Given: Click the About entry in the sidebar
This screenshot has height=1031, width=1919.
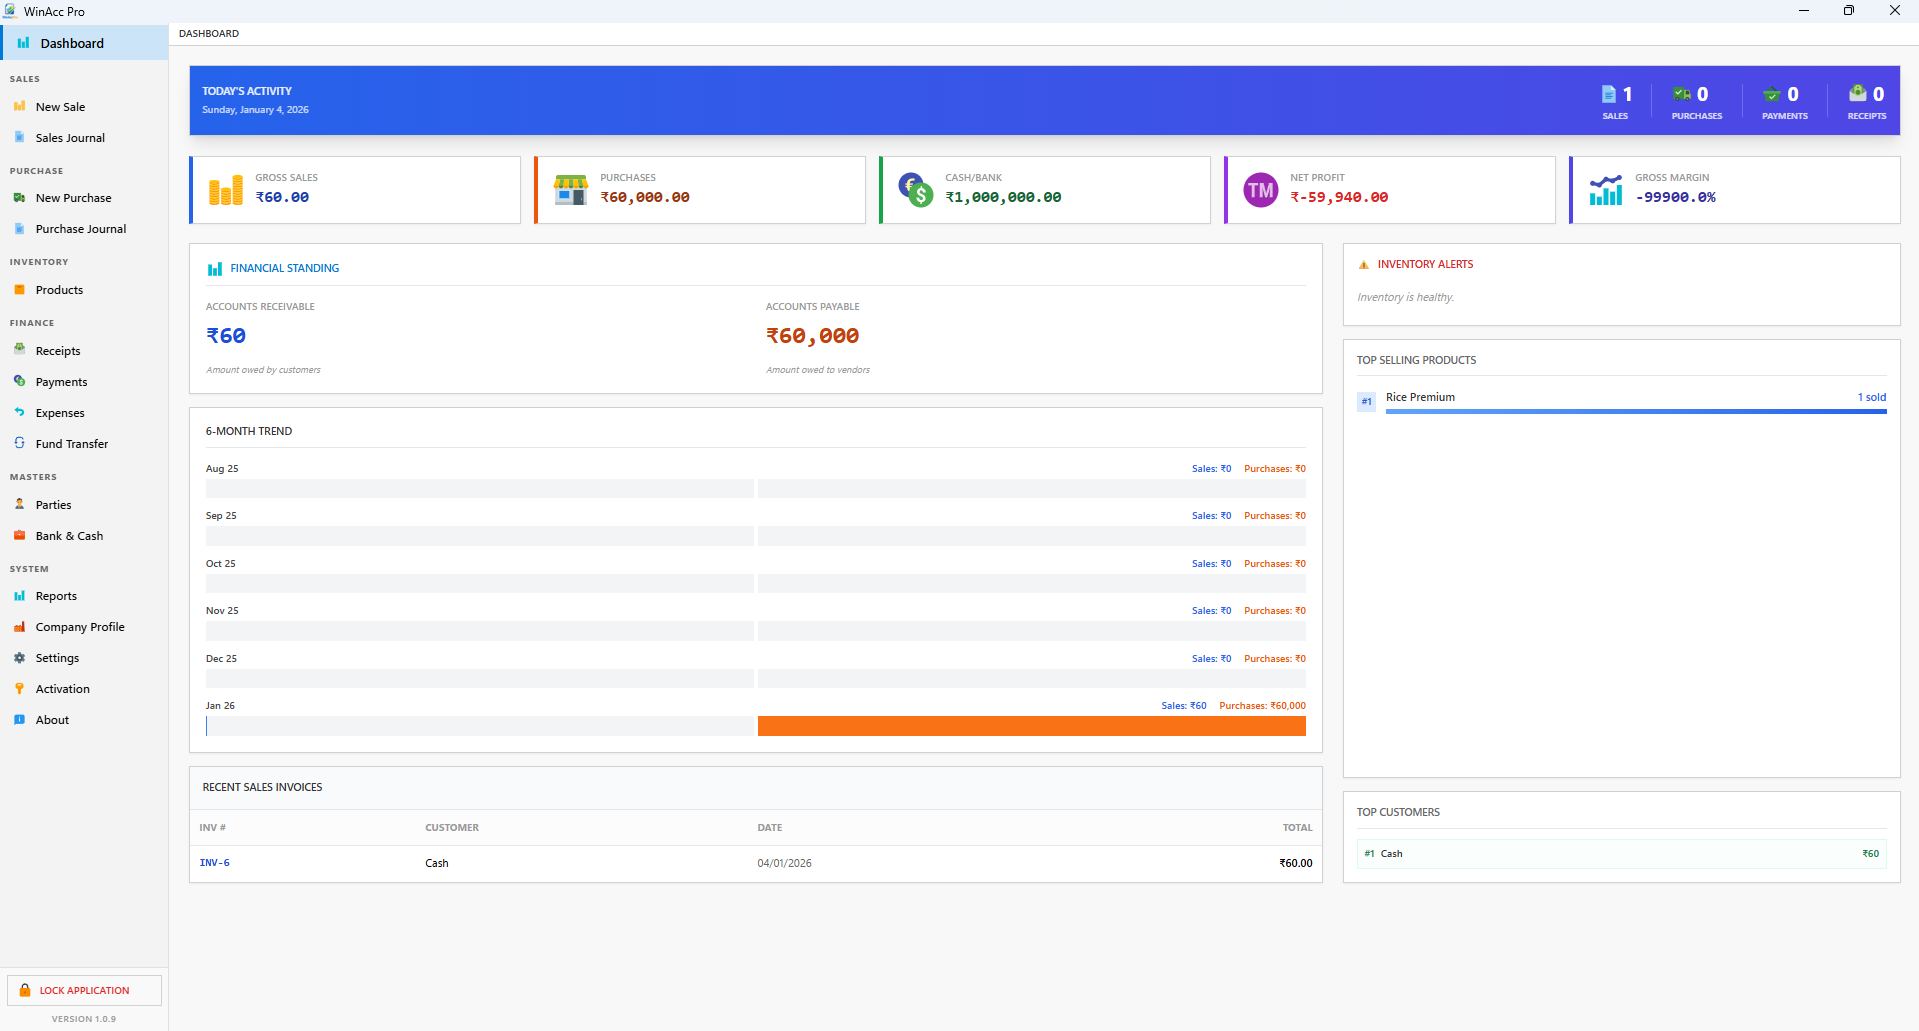Looking at the screenshot, I should [x=51, y=719].
